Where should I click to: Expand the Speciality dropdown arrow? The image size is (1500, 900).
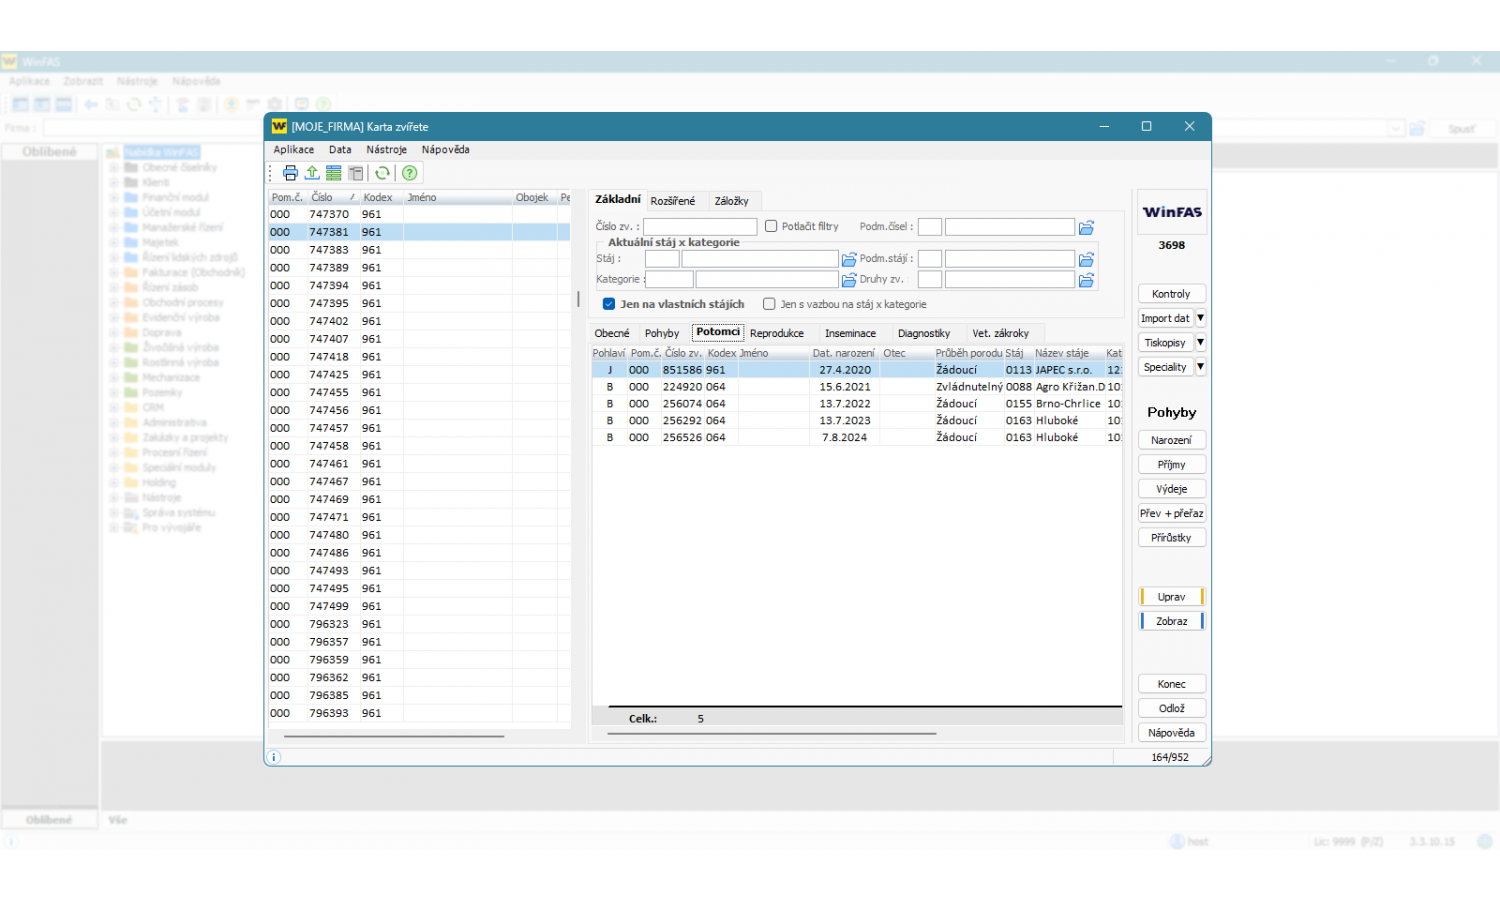1200,367
